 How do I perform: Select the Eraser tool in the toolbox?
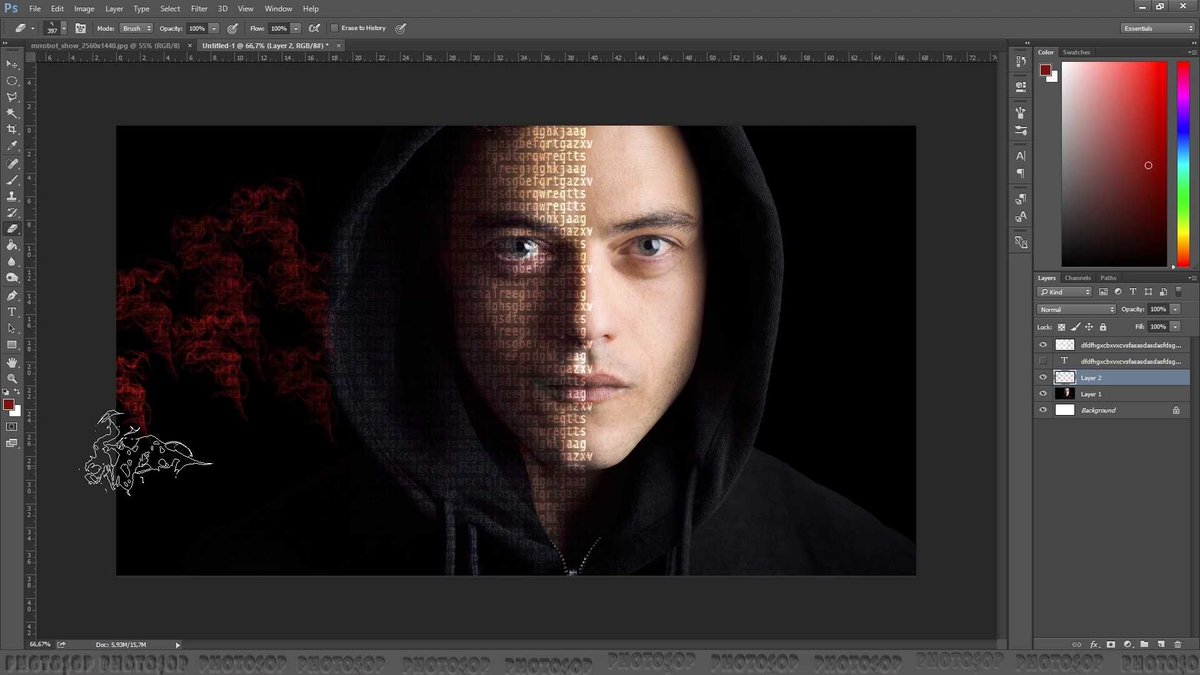pos(12,228)
